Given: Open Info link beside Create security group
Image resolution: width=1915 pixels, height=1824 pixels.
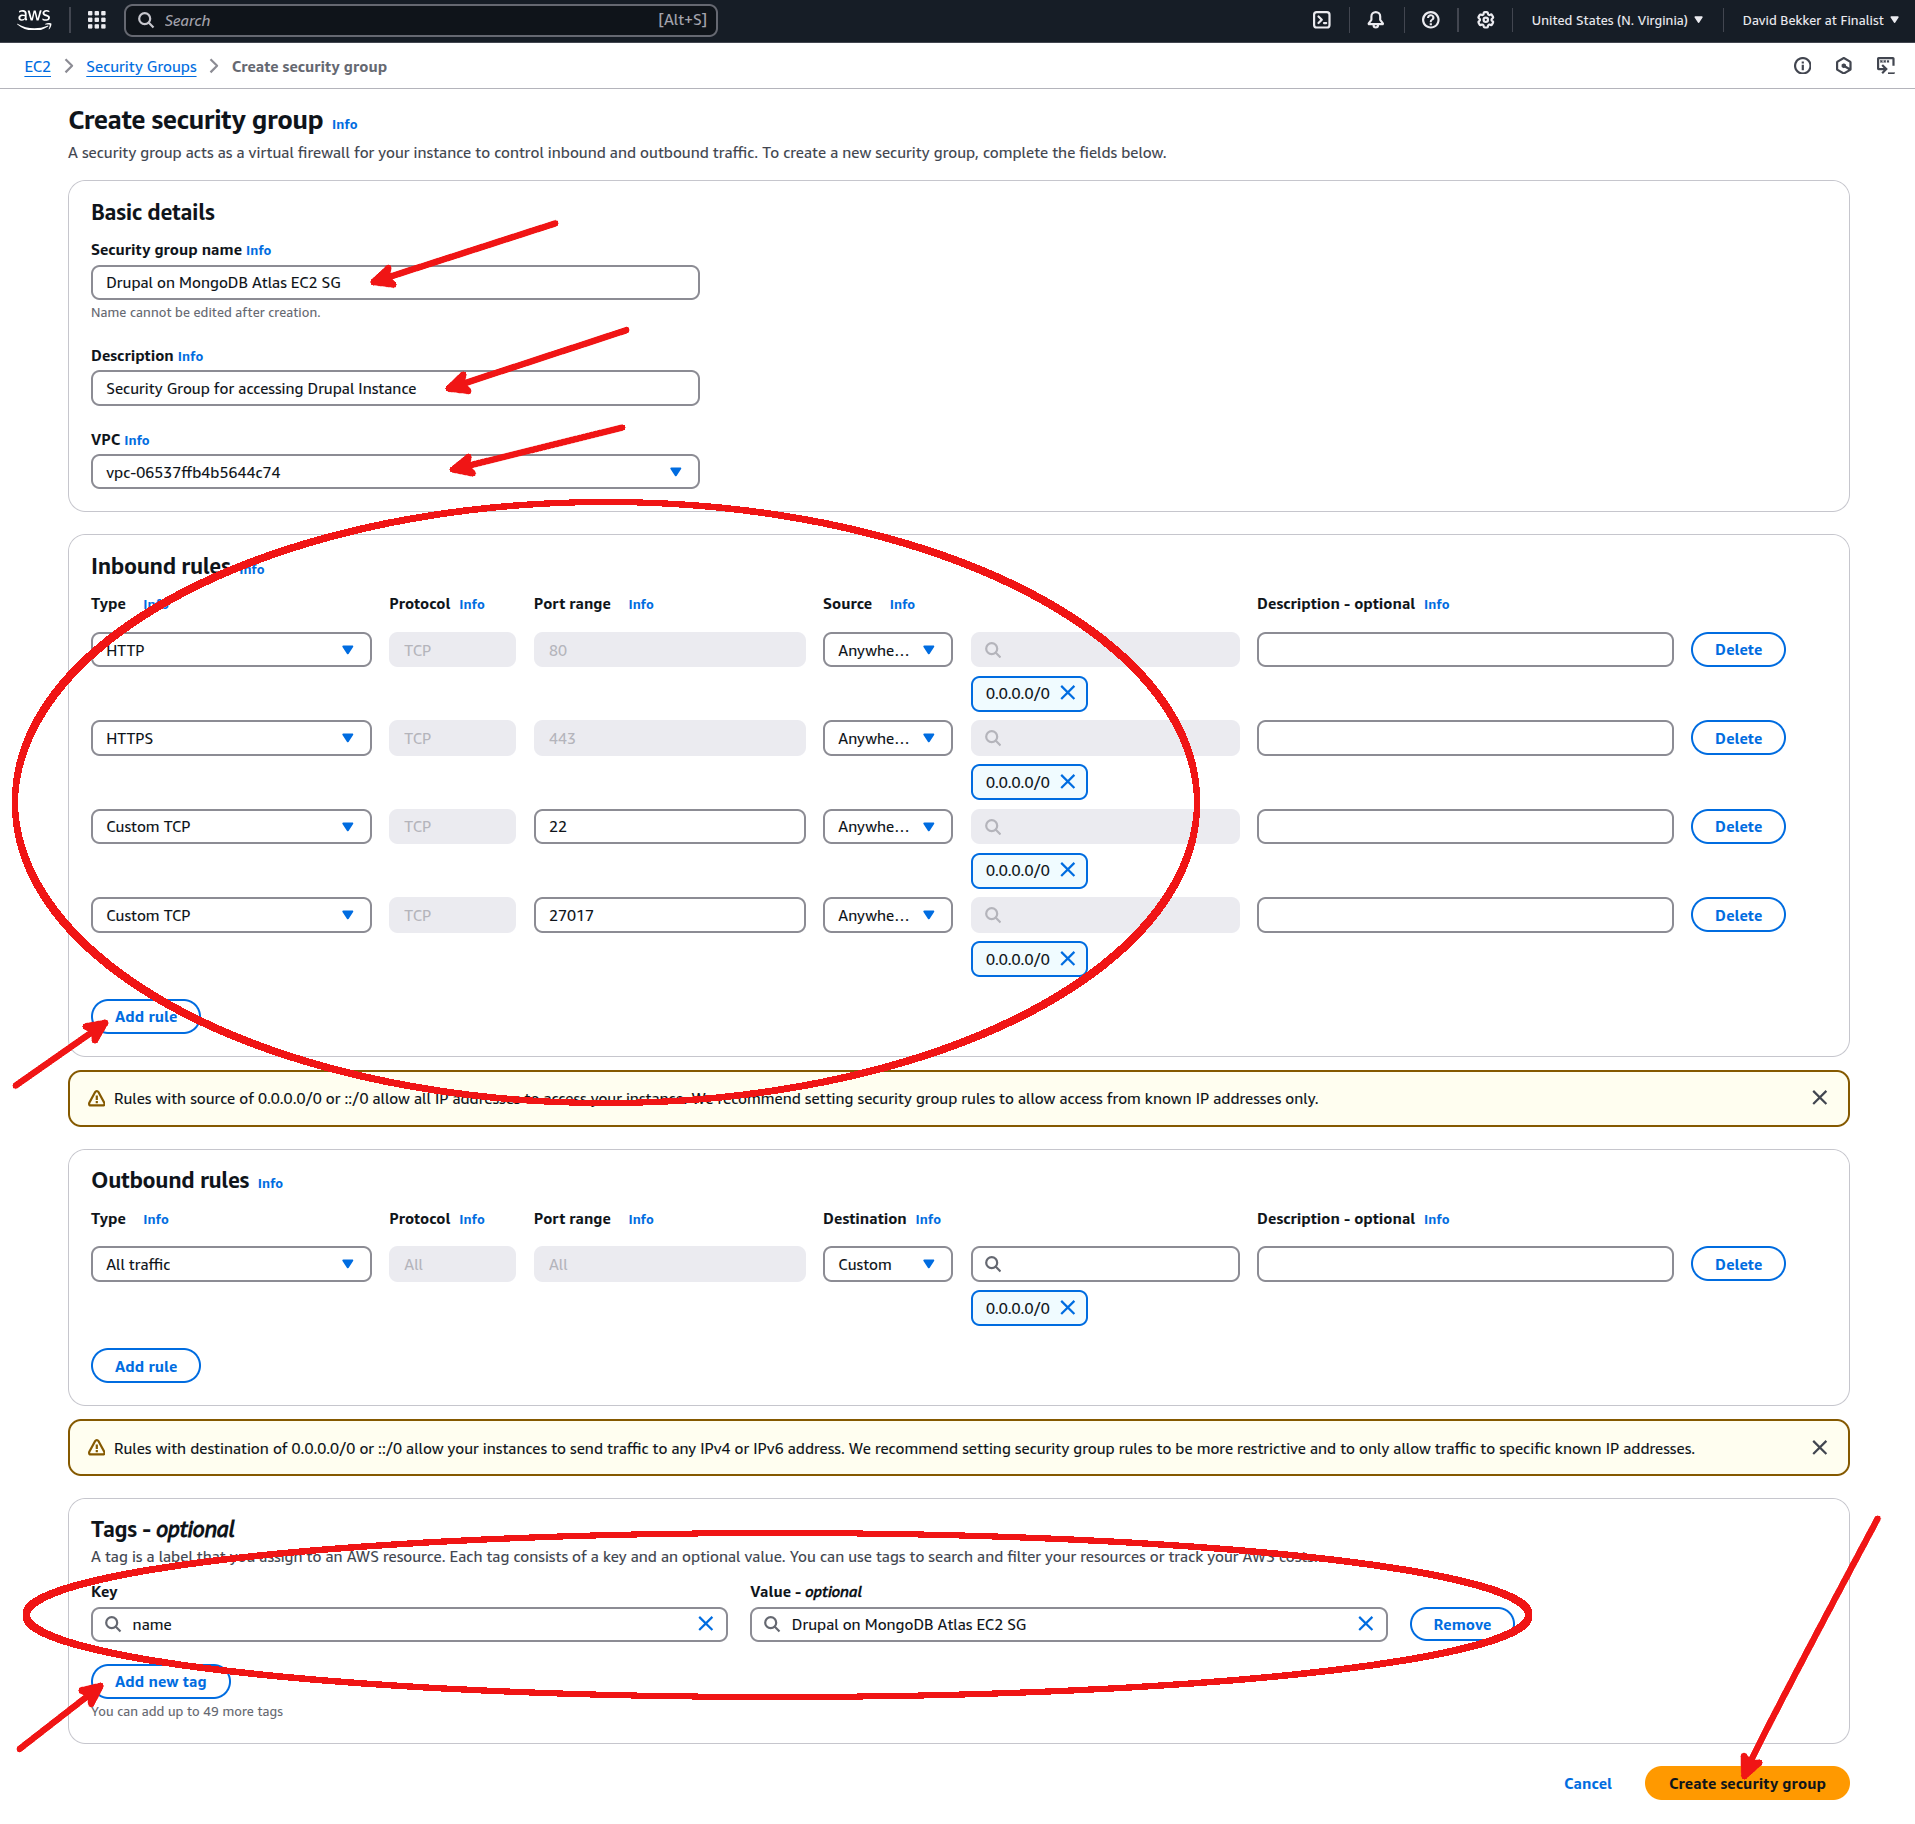Looking at the screenshot, I should point(344,124).
